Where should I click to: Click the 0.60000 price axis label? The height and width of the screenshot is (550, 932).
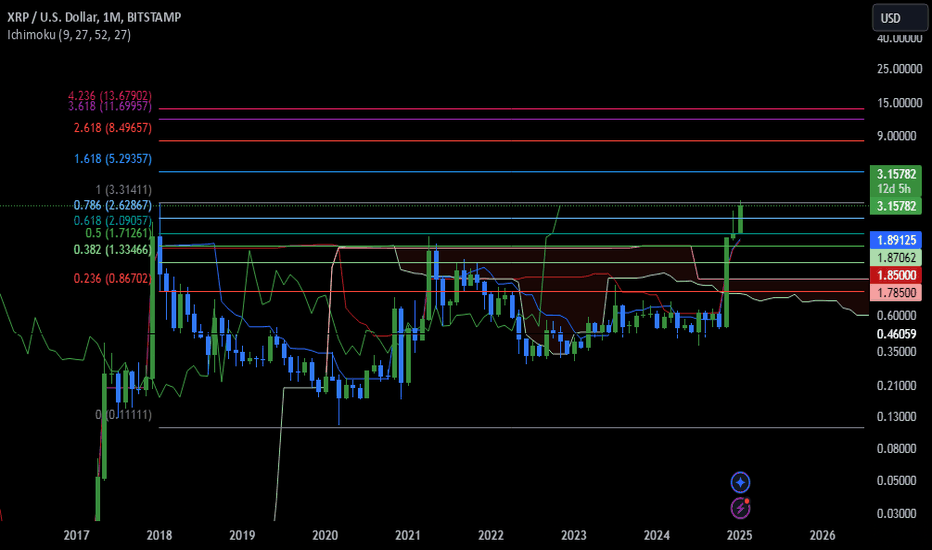(896, 316)
